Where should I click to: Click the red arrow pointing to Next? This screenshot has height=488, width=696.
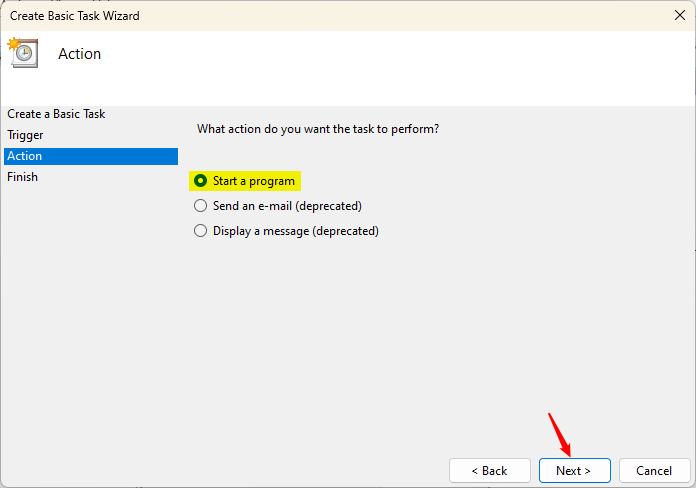[559, 432]
